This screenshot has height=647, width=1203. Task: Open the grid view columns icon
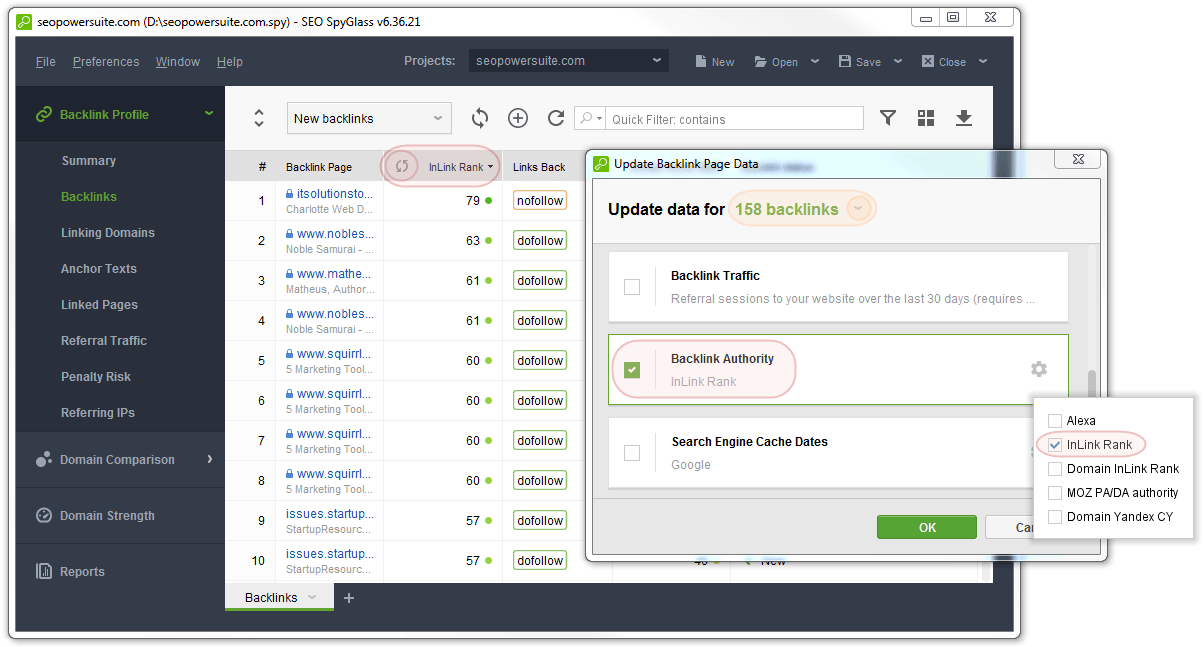click(926, 118)
